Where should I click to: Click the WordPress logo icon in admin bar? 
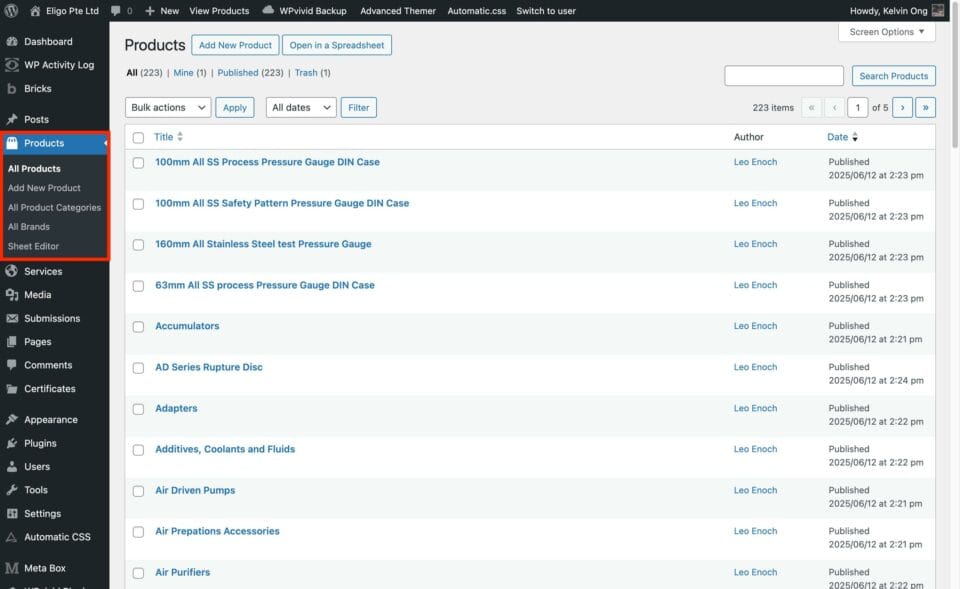[12, 11]
